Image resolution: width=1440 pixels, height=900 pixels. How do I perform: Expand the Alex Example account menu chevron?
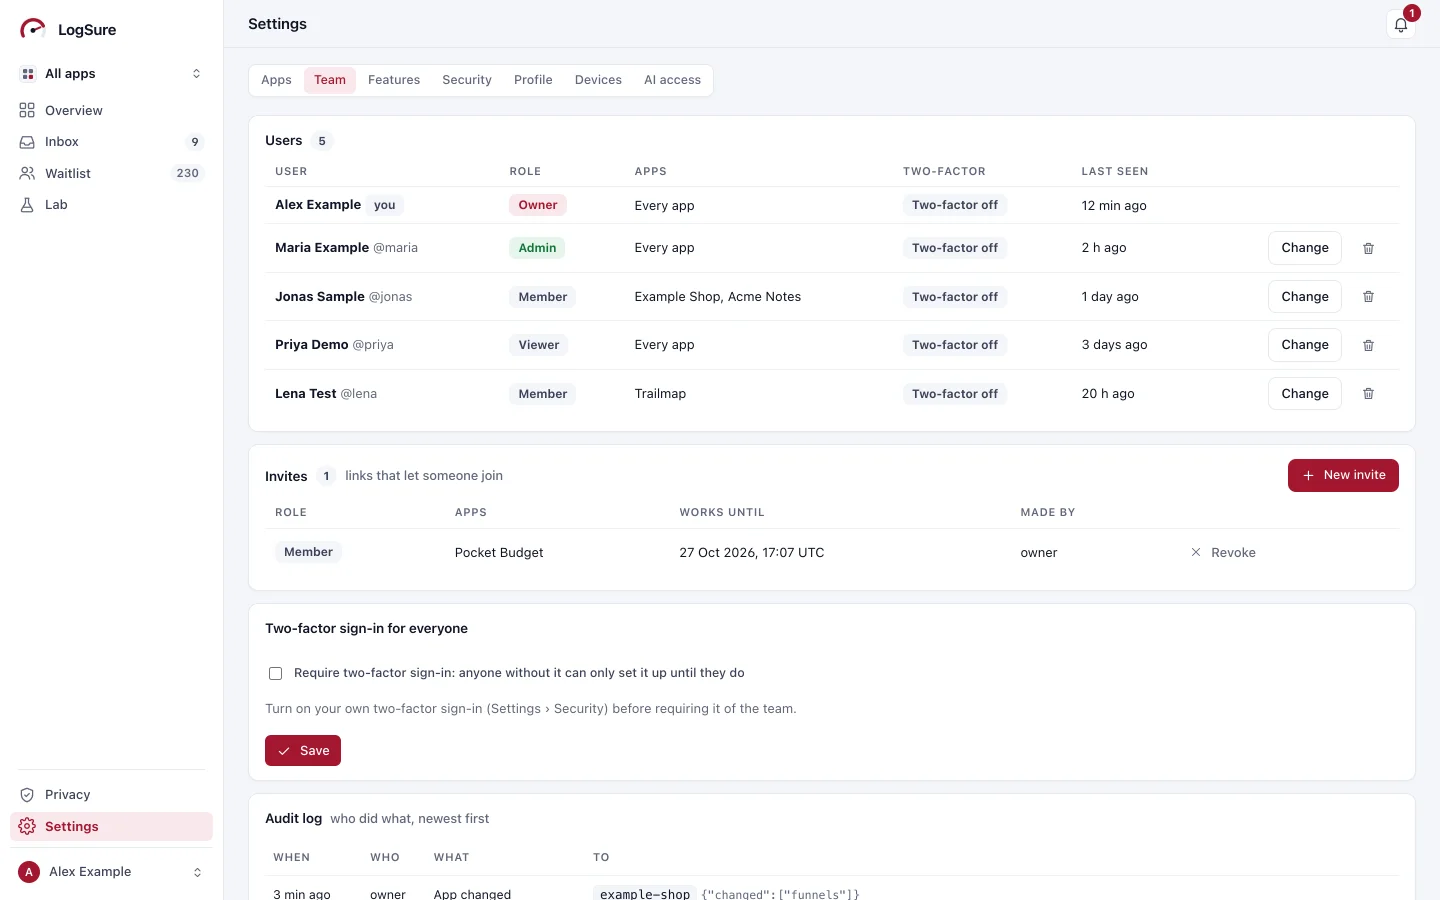pos(197,872)
